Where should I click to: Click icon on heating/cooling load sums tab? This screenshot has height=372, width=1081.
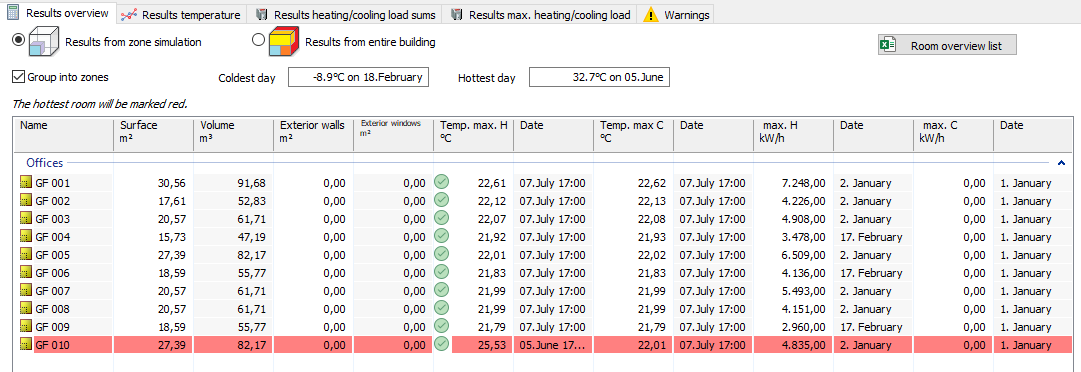261,14
